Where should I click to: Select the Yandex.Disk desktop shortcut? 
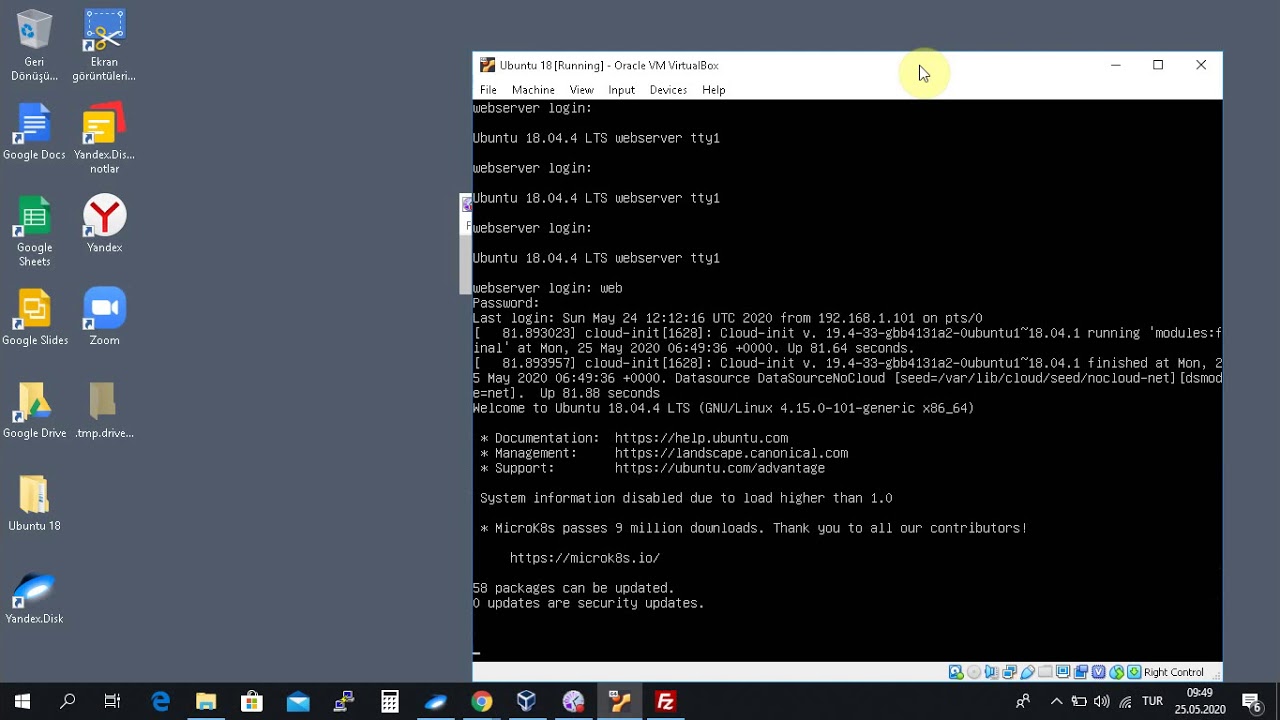click(x=34, y=597)
